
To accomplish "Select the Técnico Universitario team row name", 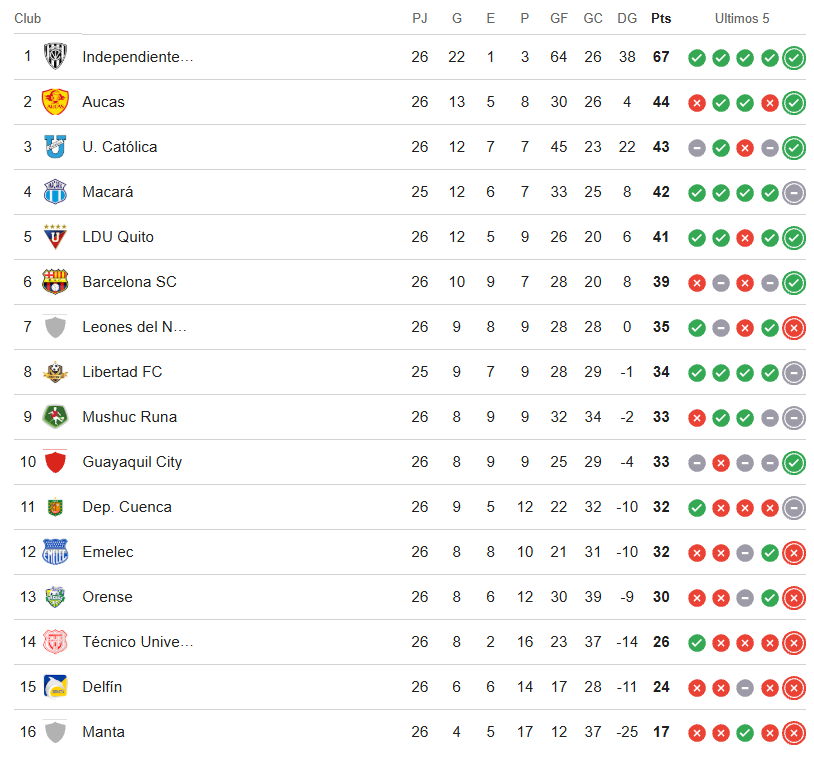I will [138, 642].
